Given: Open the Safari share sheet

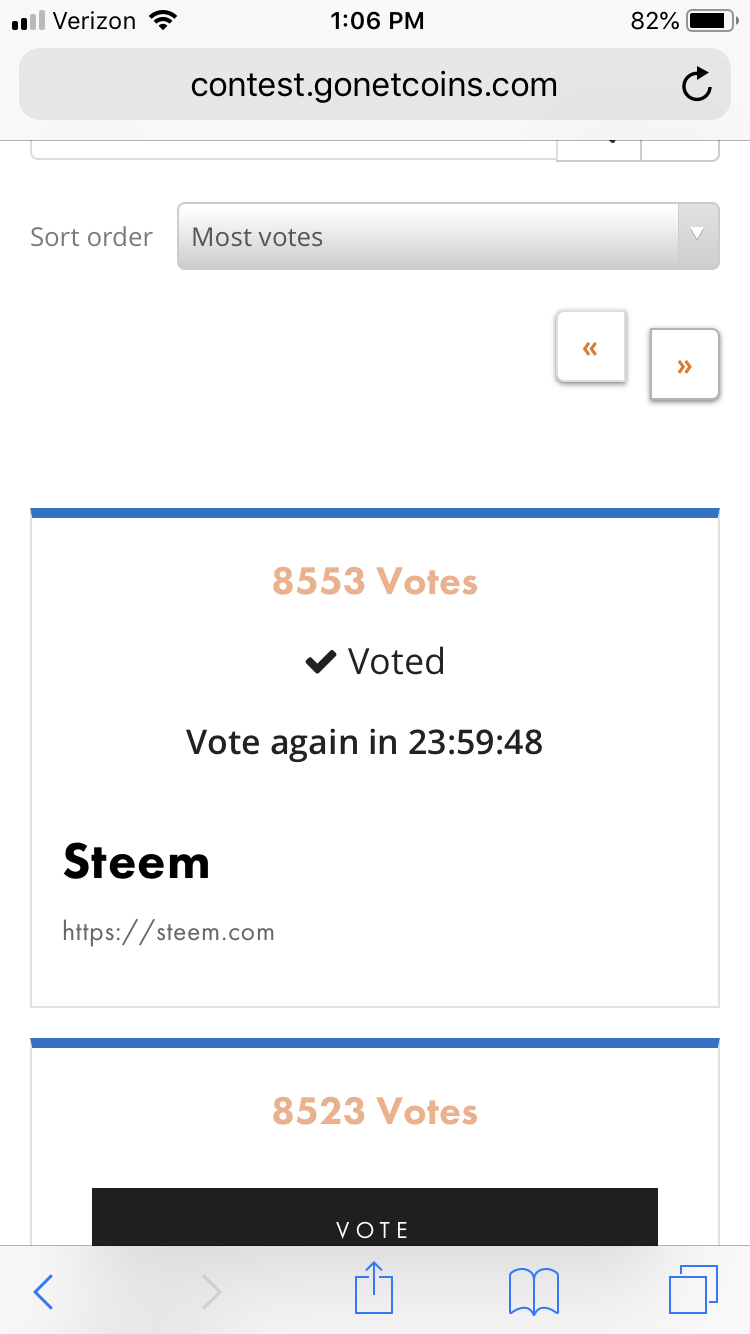Looking at the screenshot, I should click(x=373, y=1290).
